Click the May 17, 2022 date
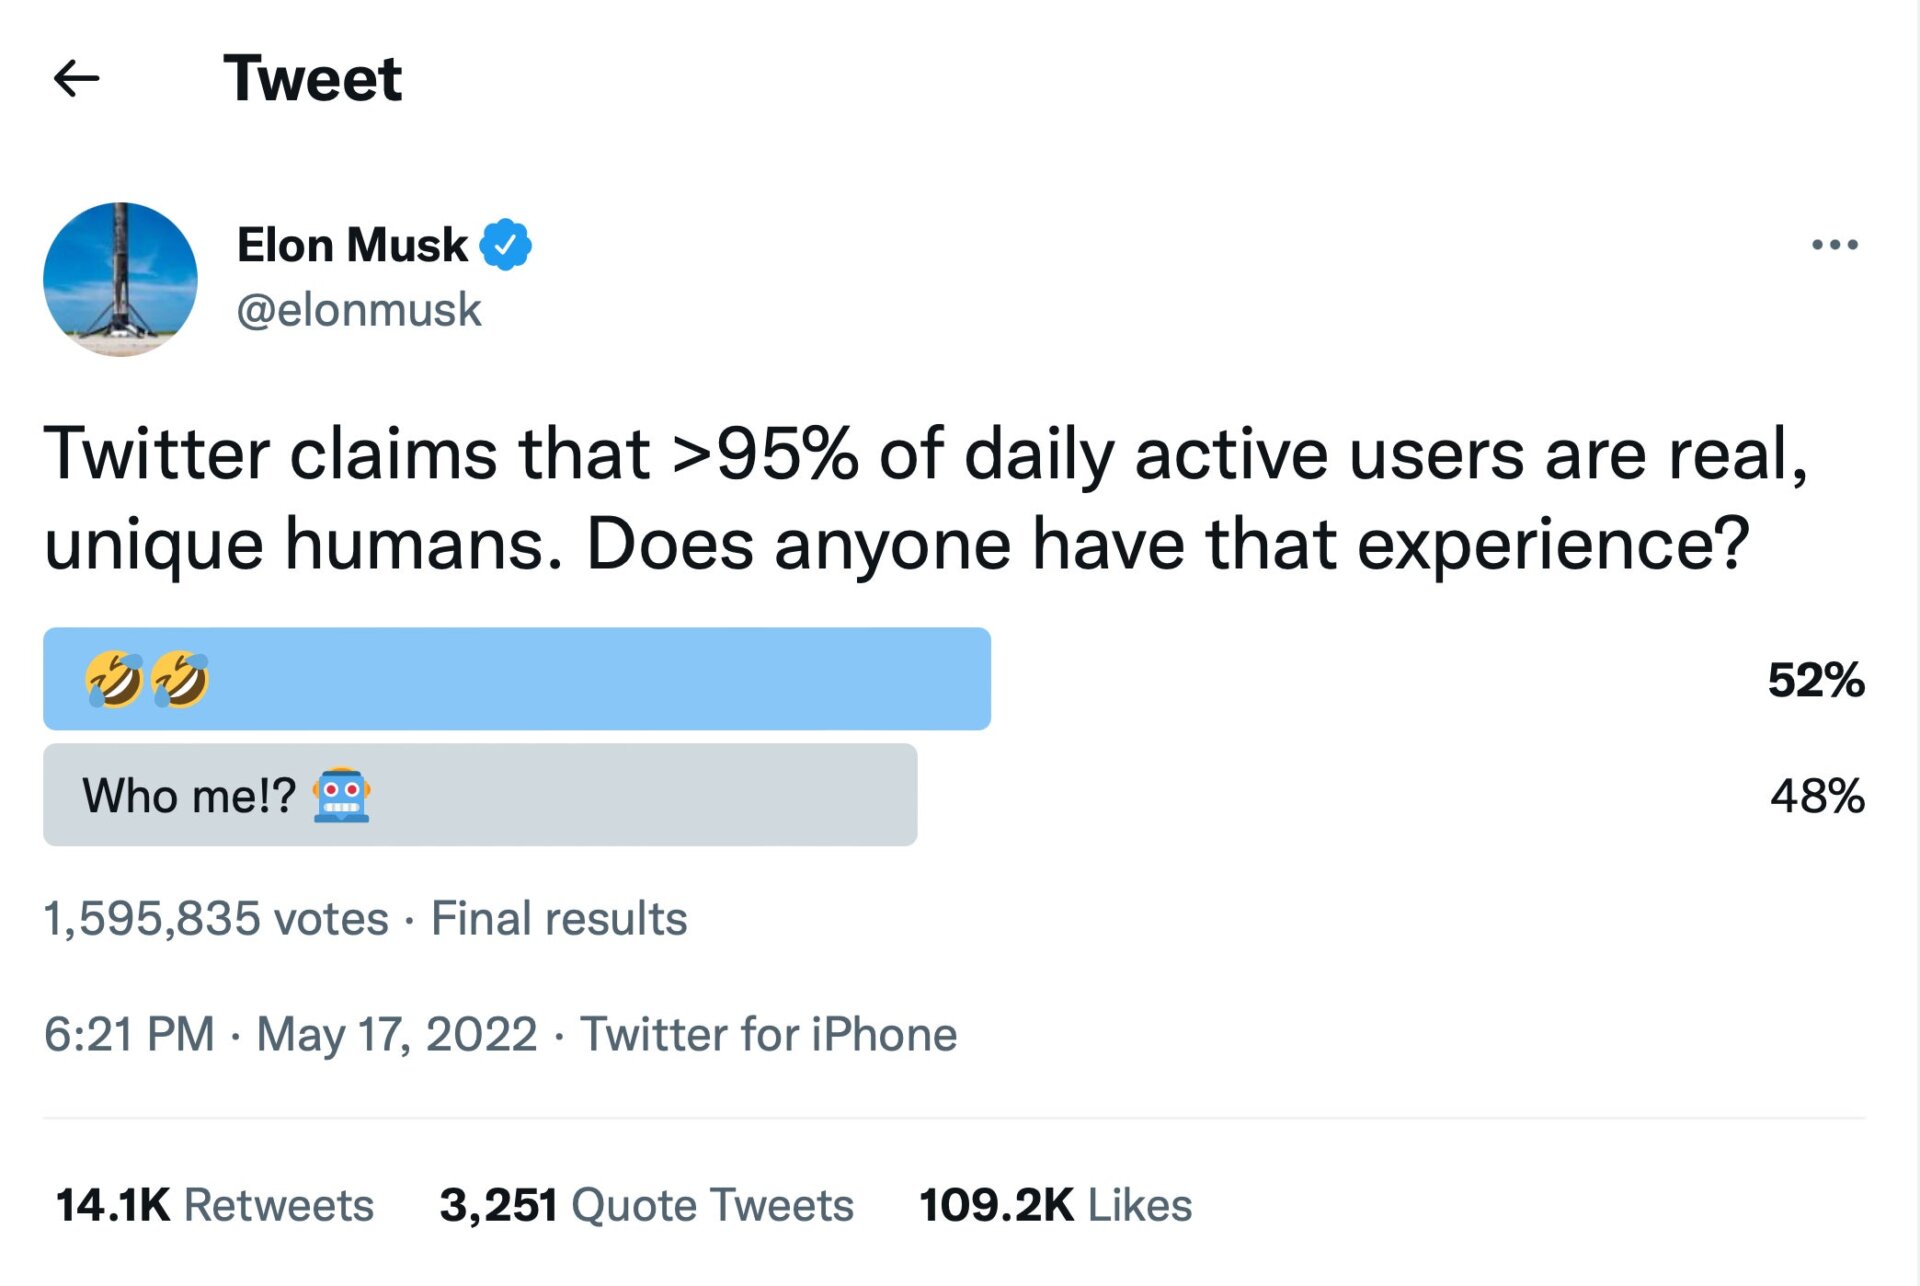This screenshot has width=1920, height=1286. (x=397, y=1034)
